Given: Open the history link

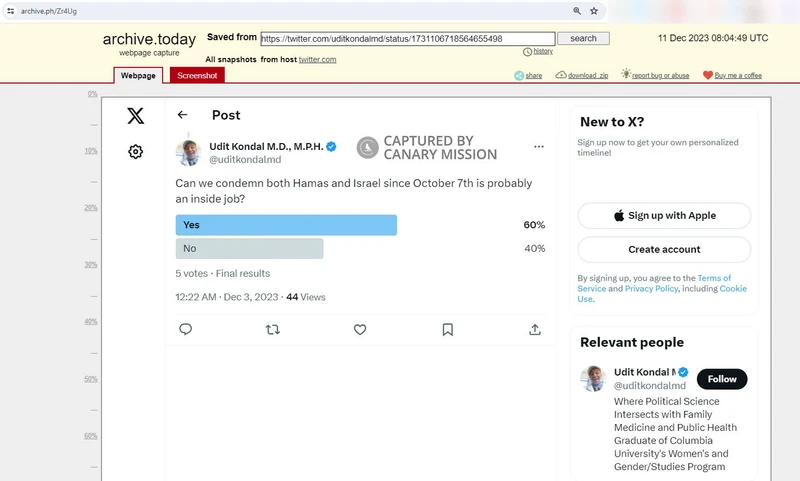Looking at the screenshot, I should [542, 51].
